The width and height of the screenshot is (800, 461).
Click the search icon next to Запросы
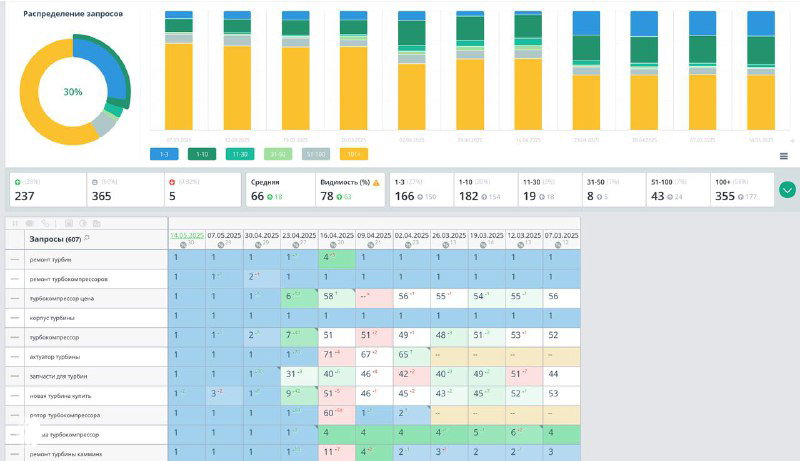(87, 238)
